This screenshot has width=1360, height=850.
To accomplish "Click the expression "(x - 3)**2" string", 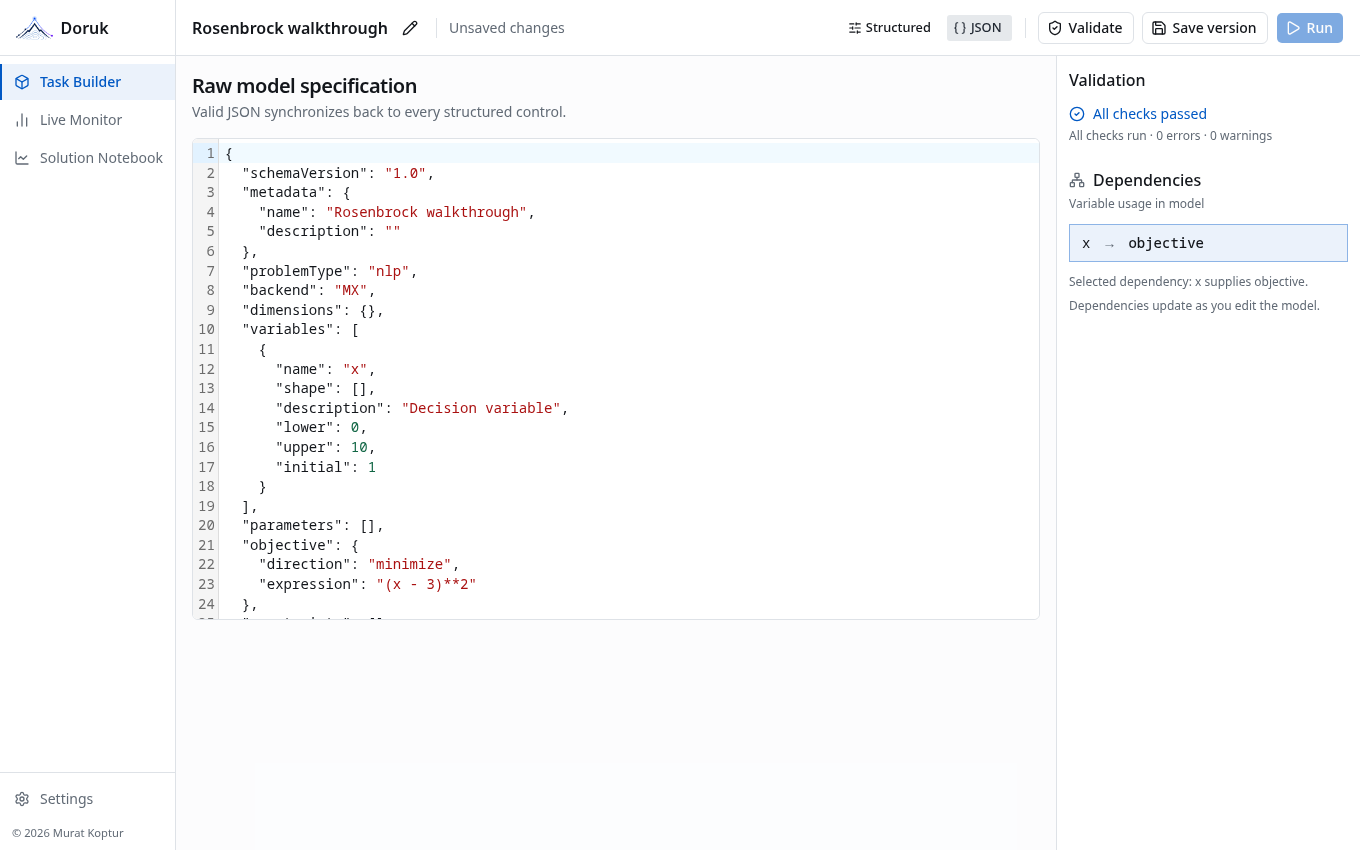I will [426, 584].
